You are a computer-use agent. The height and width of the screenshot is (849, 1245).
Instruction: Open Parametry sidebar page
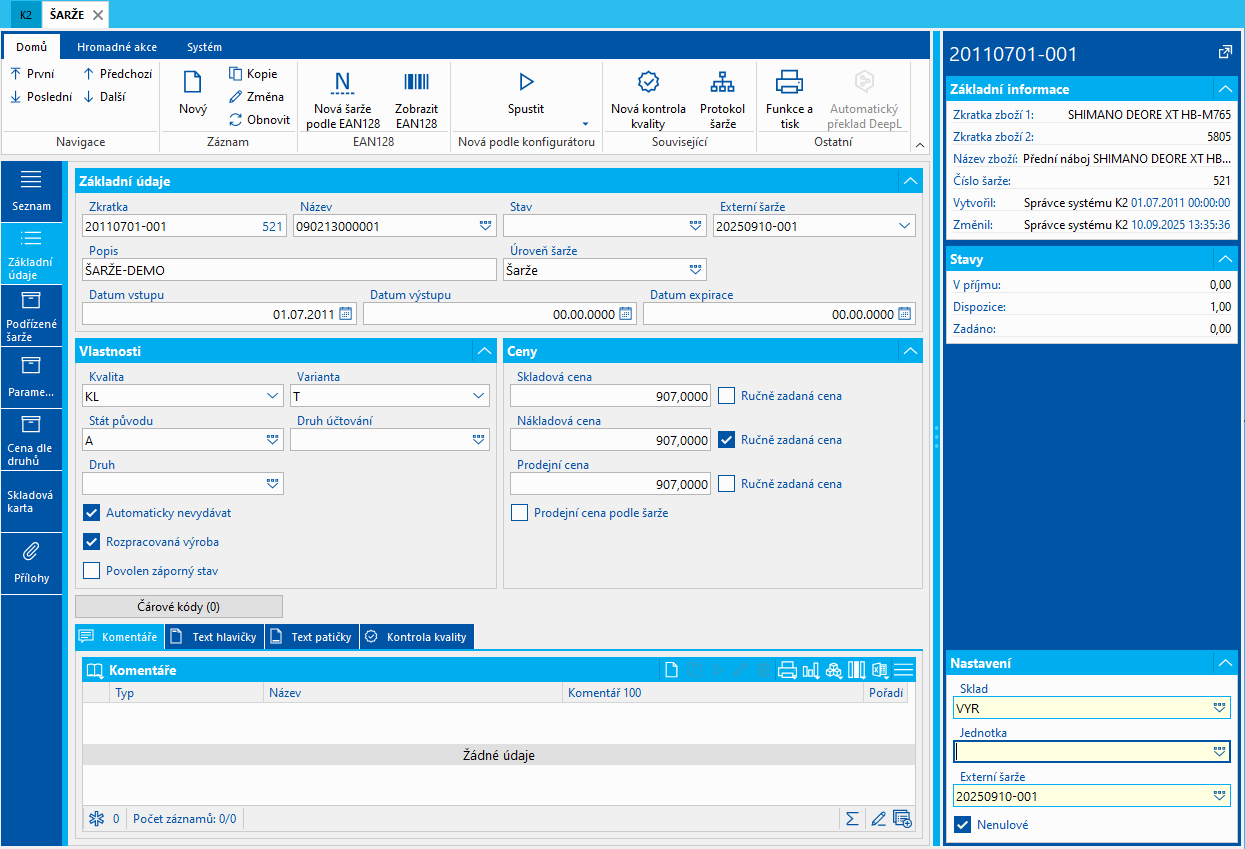pos(31,377)
